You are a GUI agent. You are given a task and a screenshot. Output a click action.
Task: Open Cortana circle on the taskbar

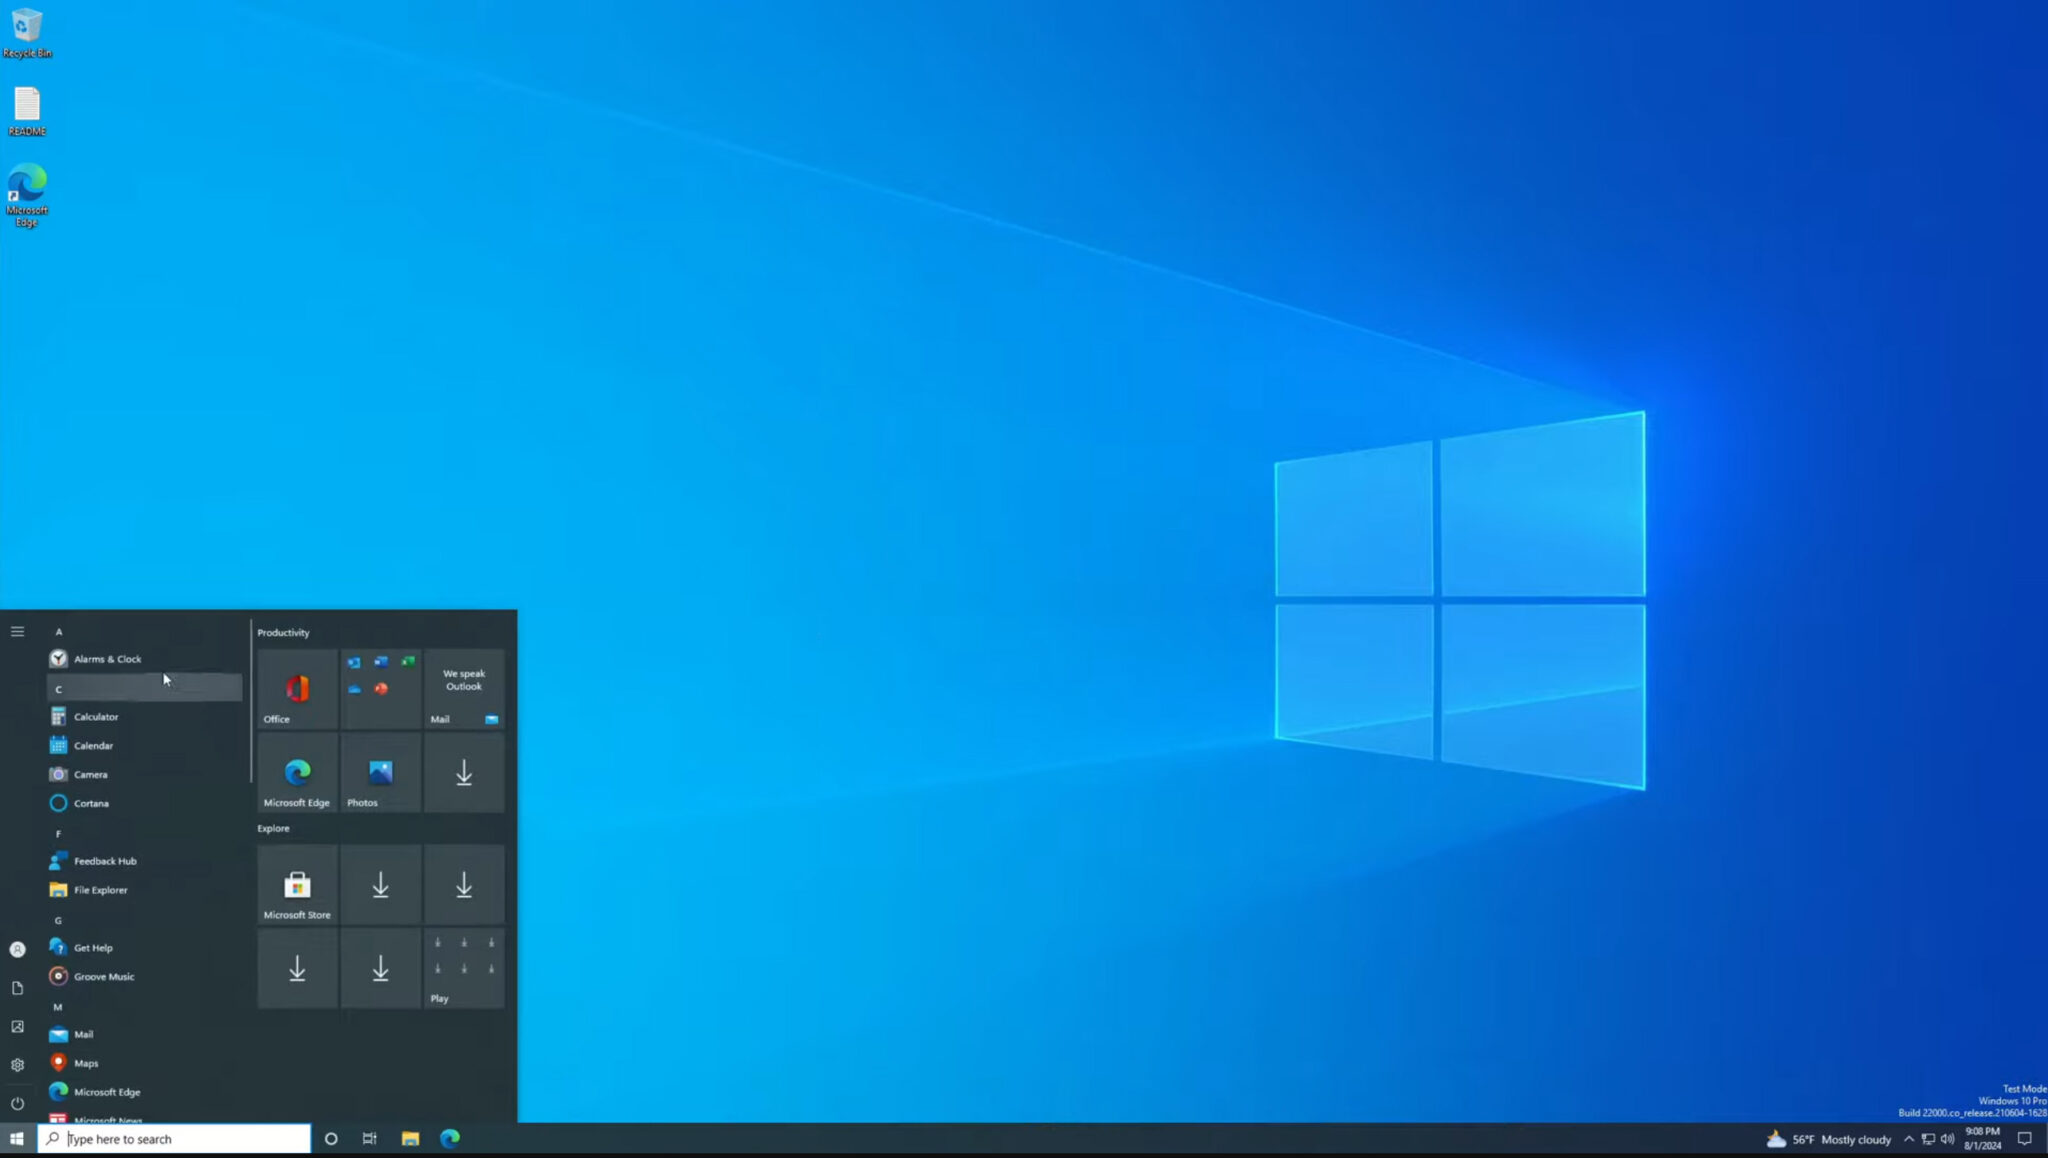click(x=330, y=1138)
